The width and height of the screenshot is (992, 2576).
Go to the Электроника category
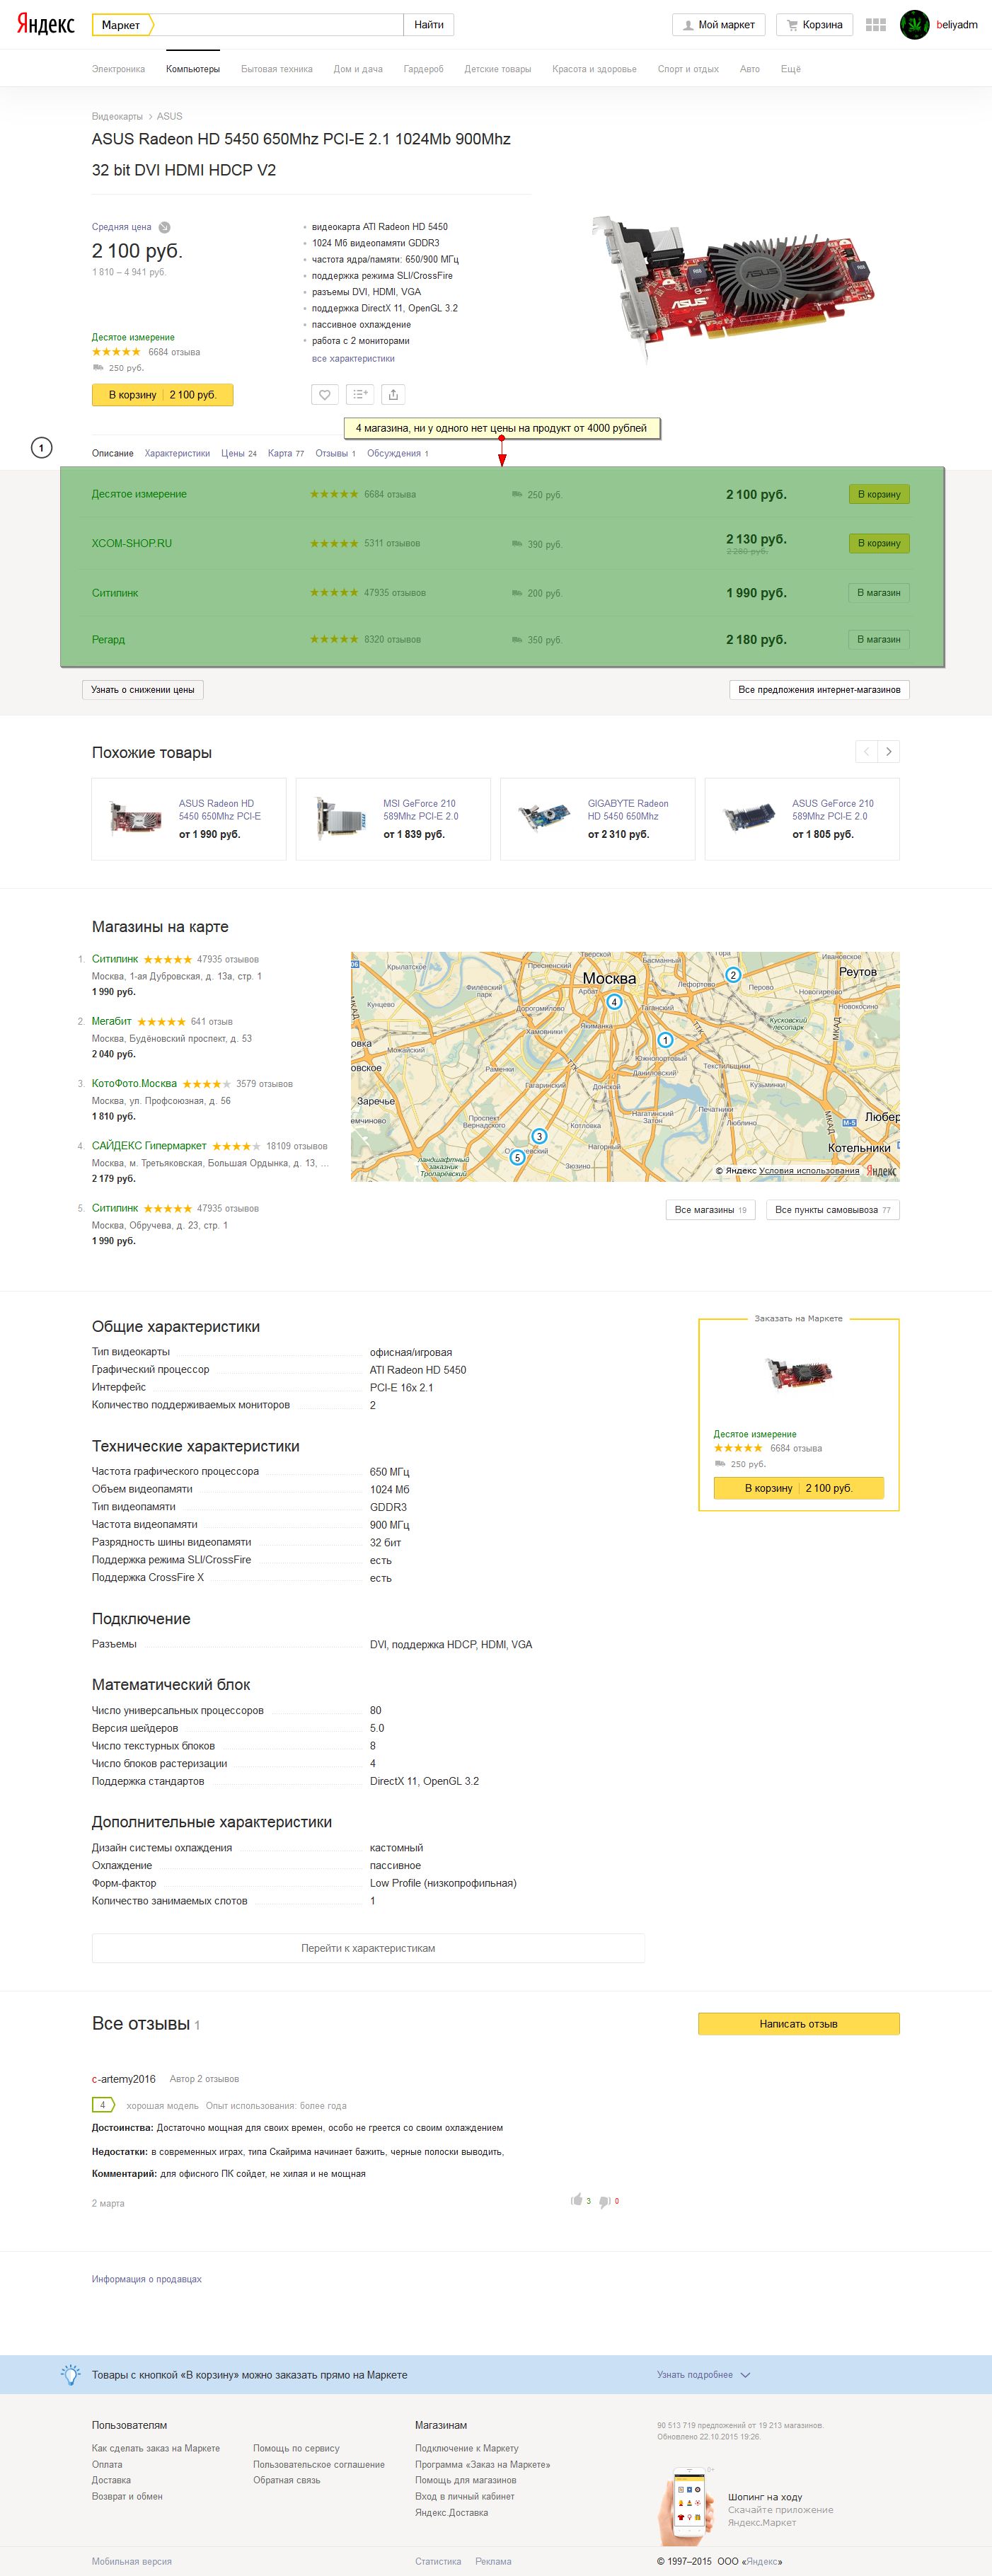pos(118,69)
